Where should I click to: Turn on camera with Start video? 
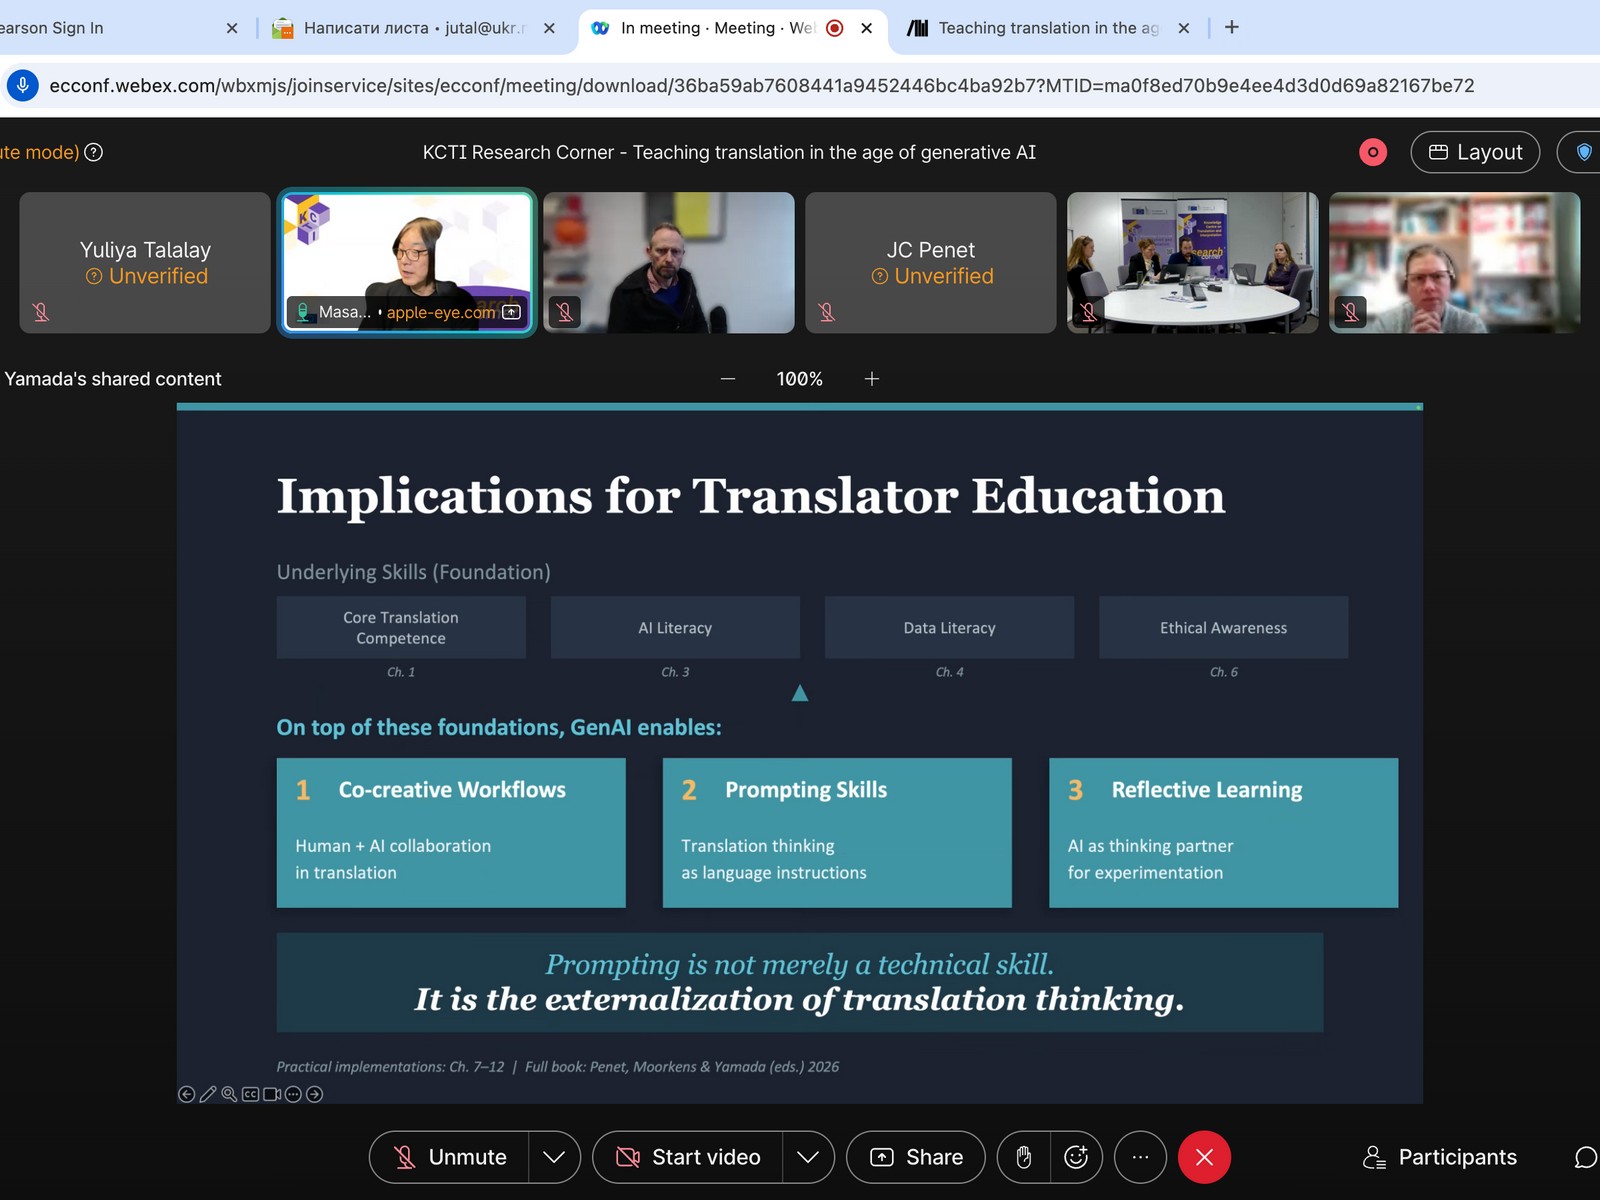click(688, 1157)
